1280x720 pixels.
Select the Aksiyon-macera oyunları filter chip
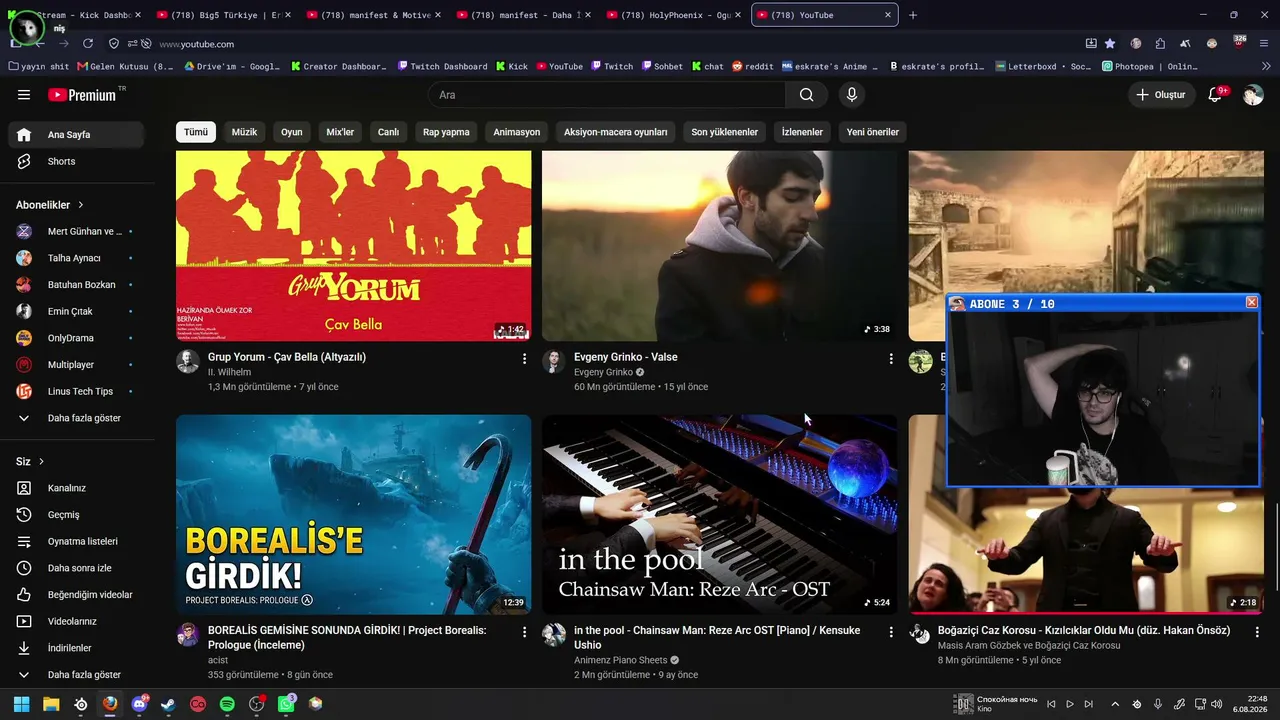coord(615,132)
